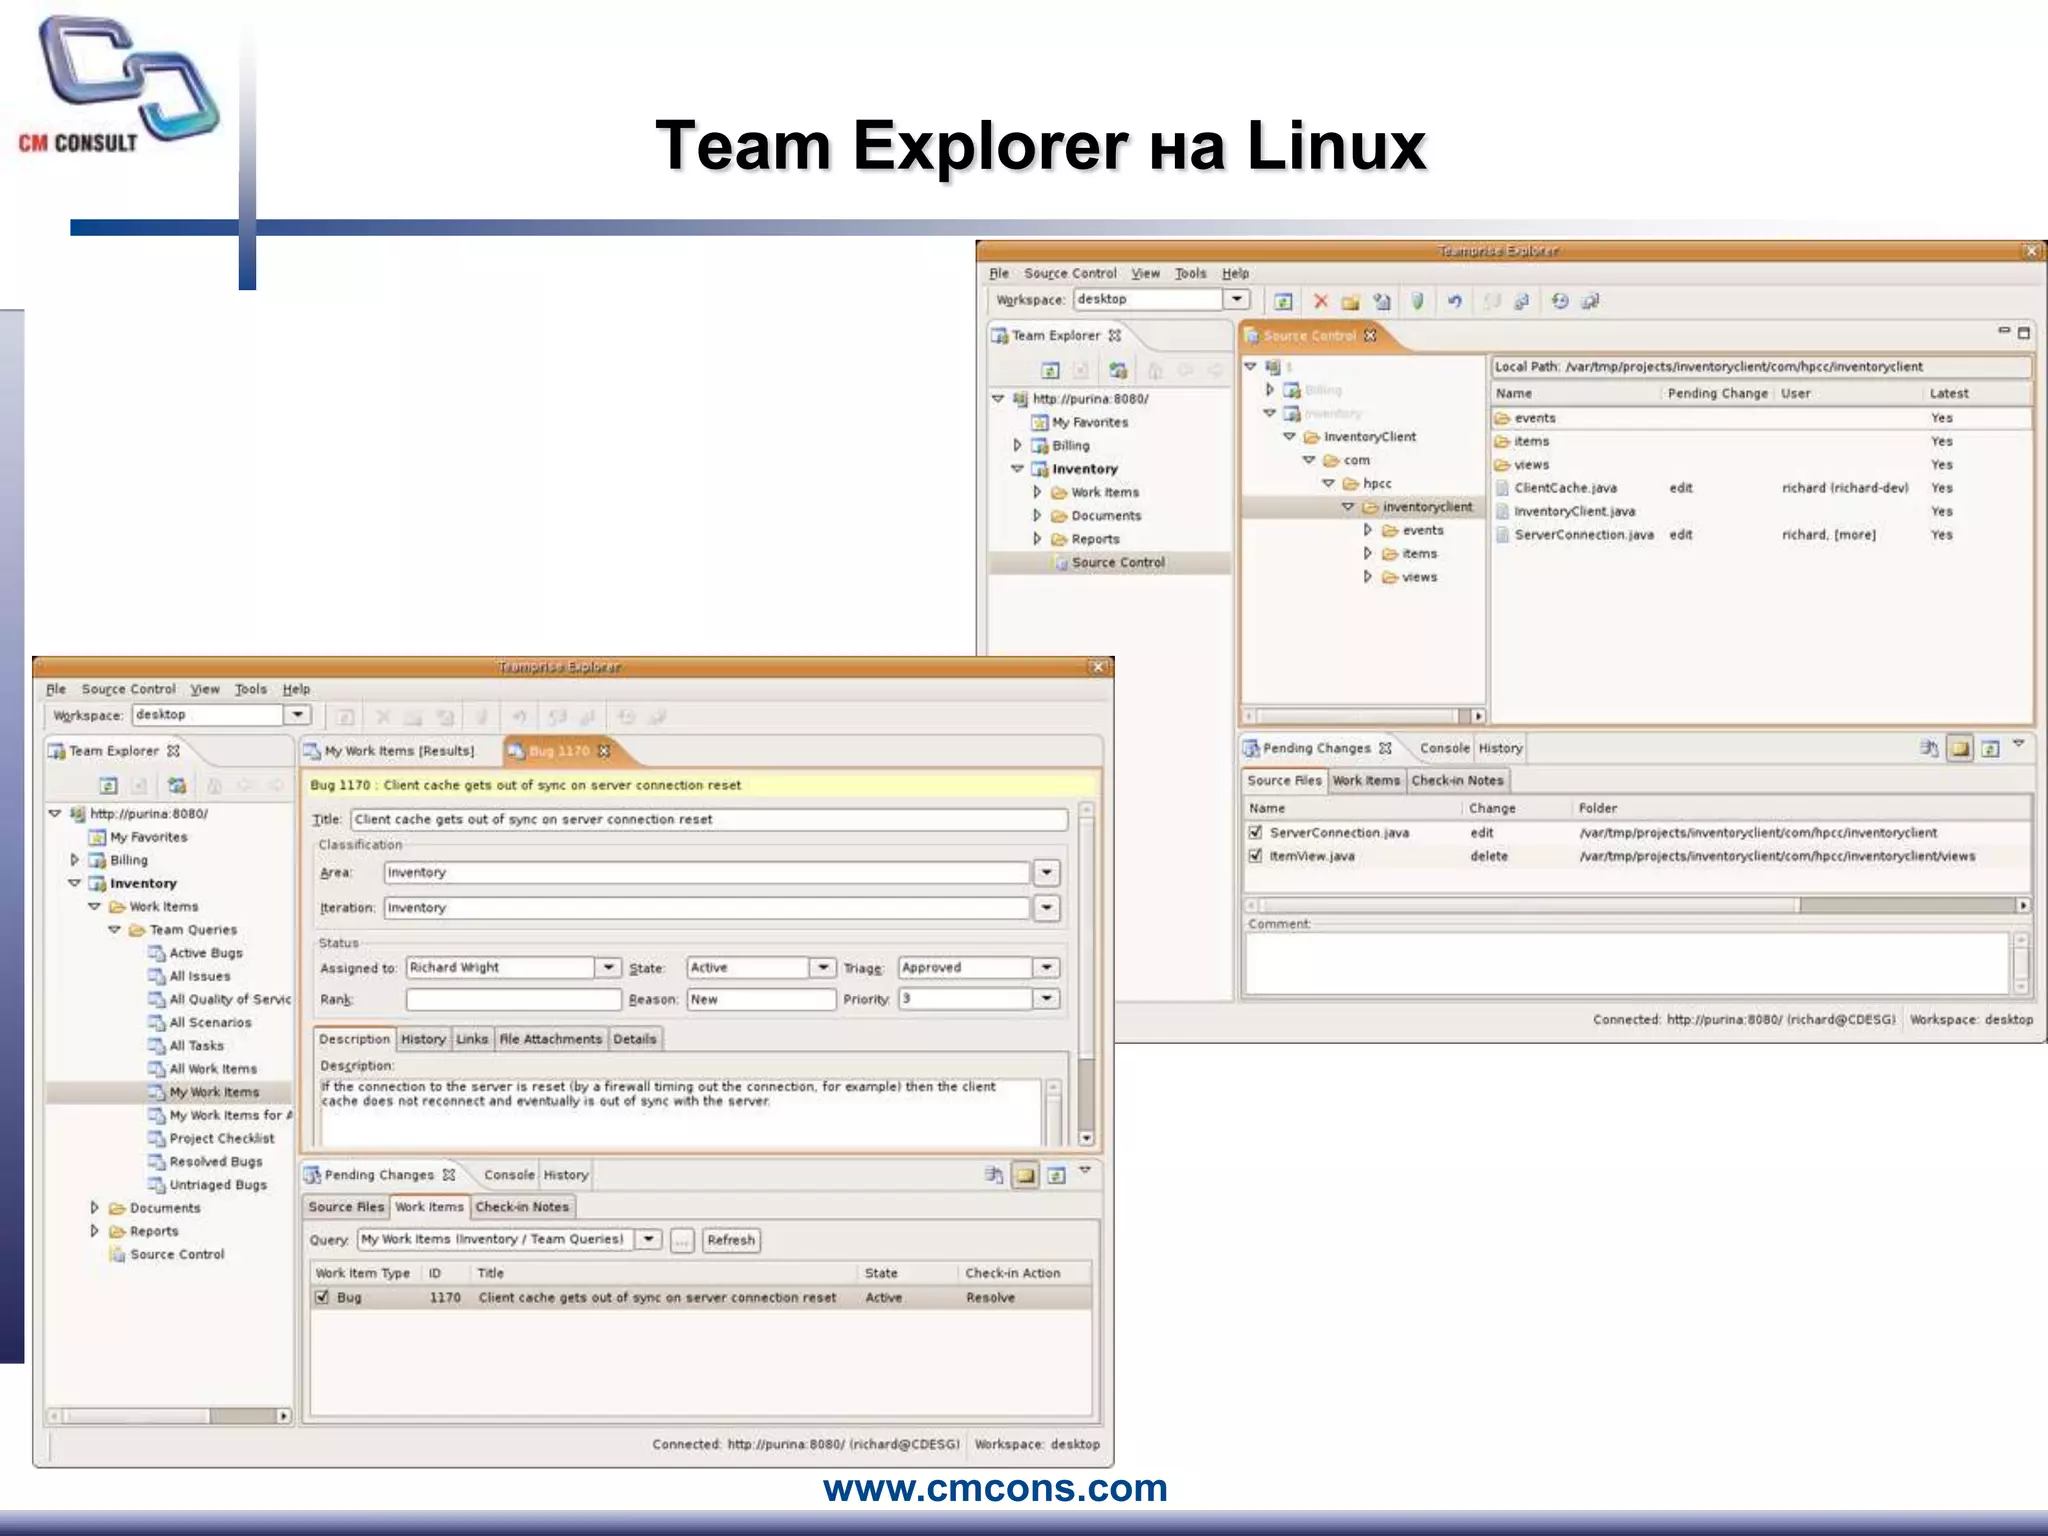
Task: Open the Iteration dropdown arrow
Action: (1046, 908)
